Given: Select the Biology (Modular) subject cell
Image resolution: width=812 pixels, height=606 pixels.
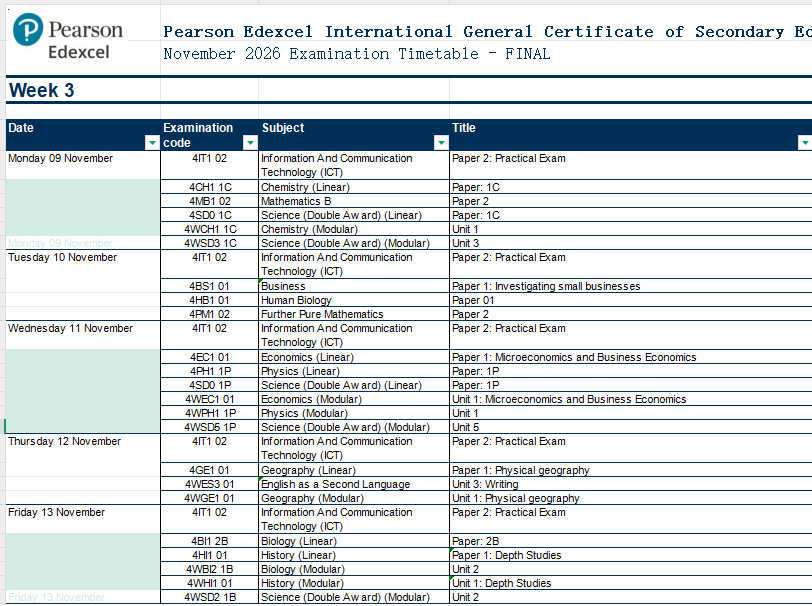Looking at the screenshot, I should [354, 569].
